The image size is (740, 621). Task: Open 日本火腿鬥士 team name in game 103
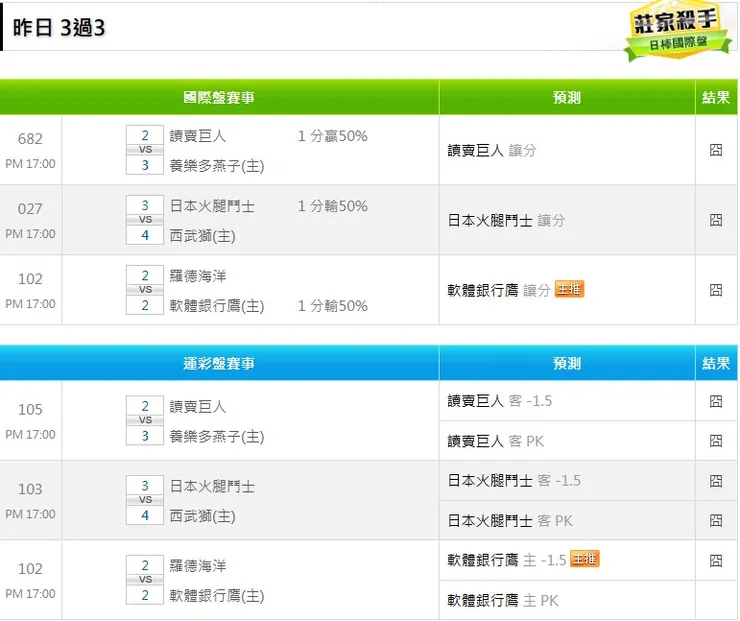tap(212, 487)
